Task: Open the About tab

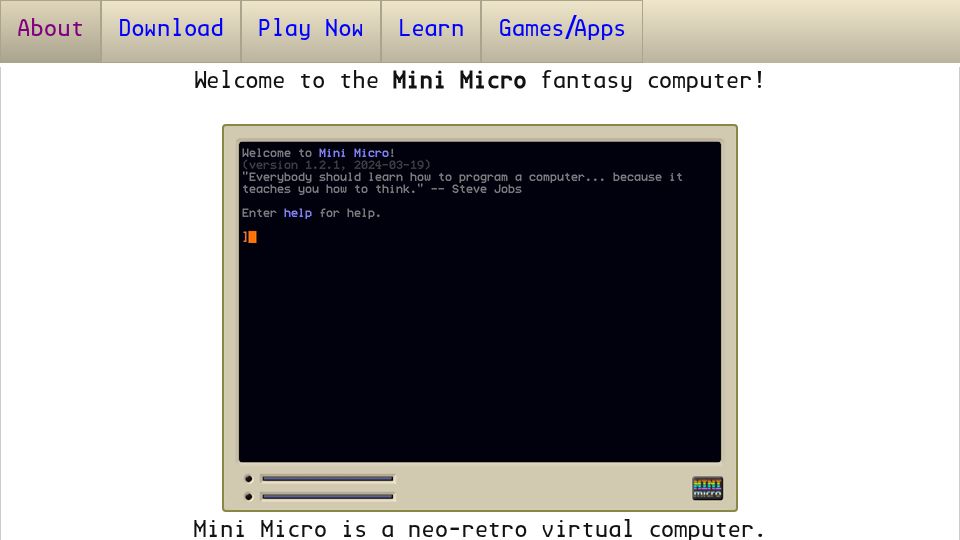Action: click(50, 31)
